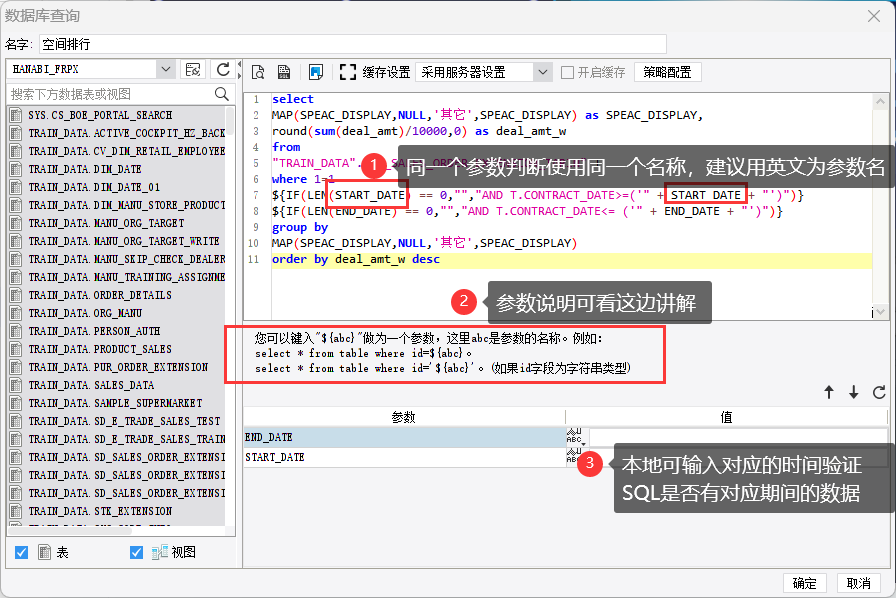Click the search magnifier icon
Image resolution: width=896 pixels, height=598 pixels.
pyautogui.click(x=222, y=94)
